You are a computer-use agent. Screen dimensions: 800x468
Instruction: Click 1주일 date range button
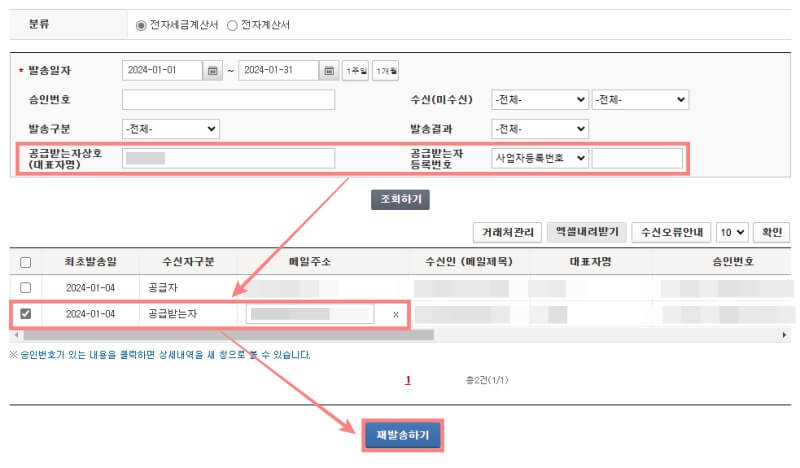(356, 70)
